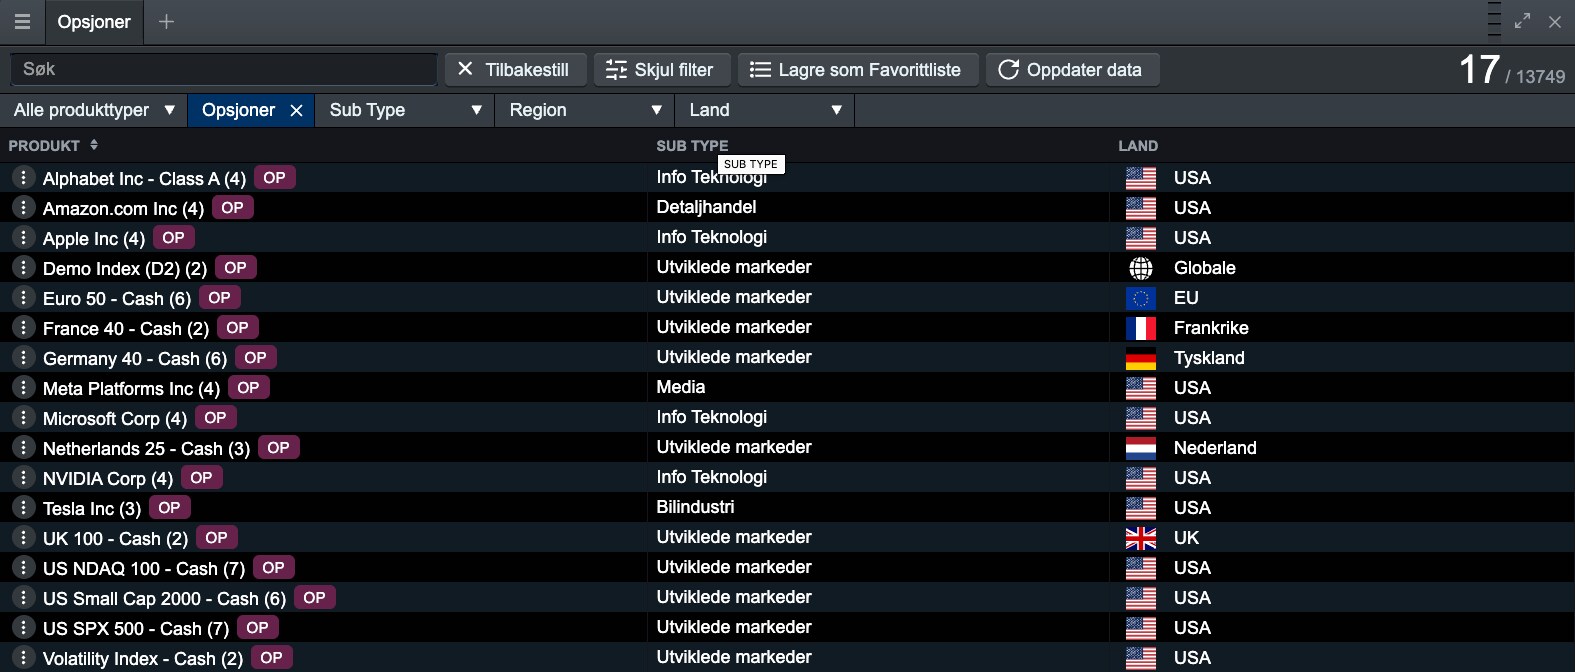Click Detaljhandel sub type cell

click(x=706, y=207)
